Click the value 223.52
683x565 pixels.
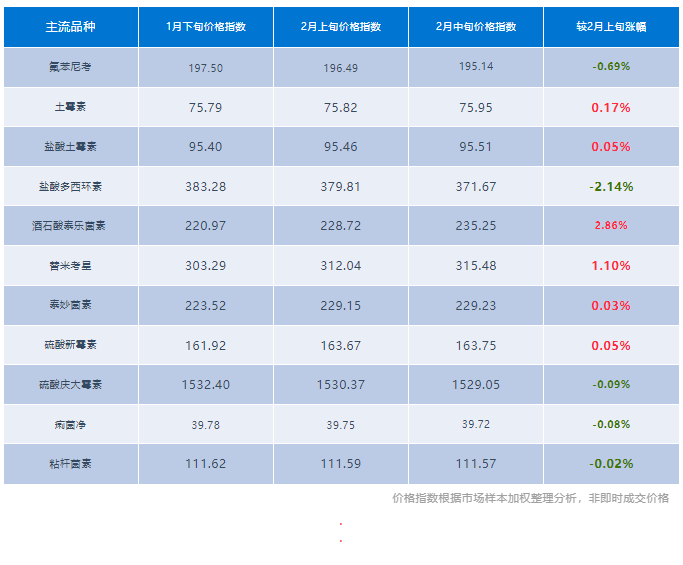coord(206,306)
